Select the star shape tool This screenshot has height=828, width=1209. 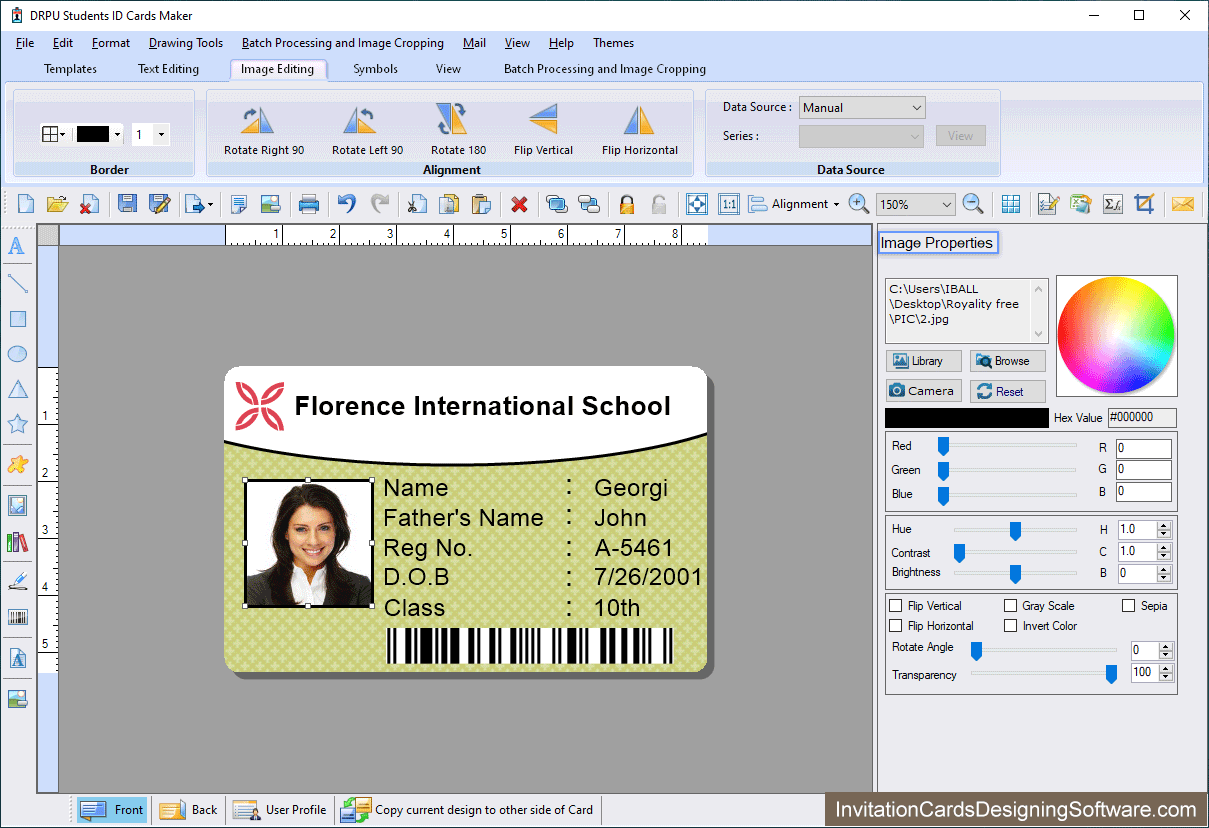point(17,424)
